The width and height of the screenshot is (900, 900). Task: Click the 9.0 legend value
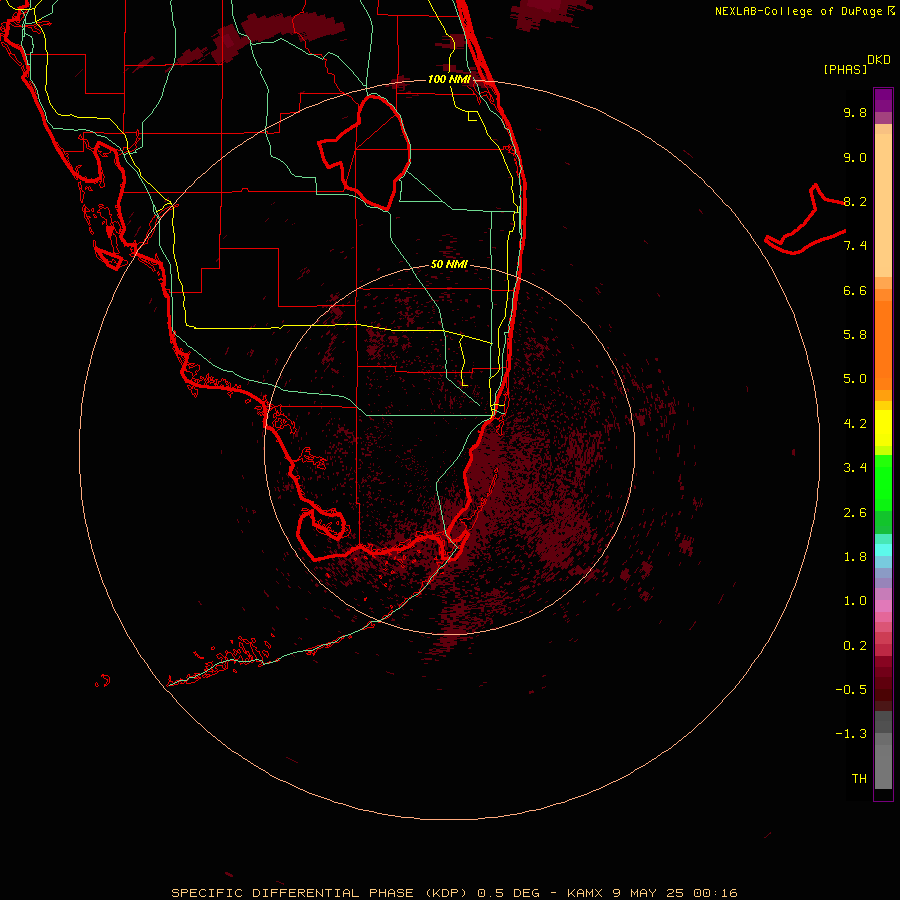[x=855, y=157]
